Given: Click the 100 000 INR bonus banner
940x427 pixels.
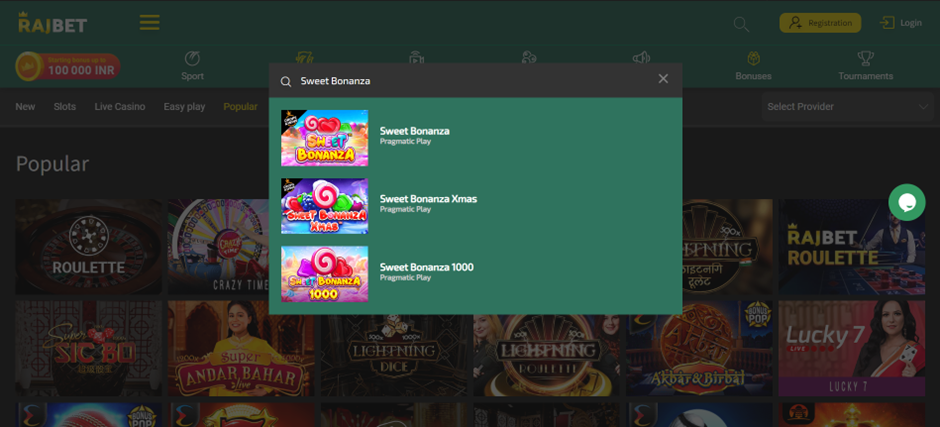Looking at the screenshot, I should [x=68, y=67].
